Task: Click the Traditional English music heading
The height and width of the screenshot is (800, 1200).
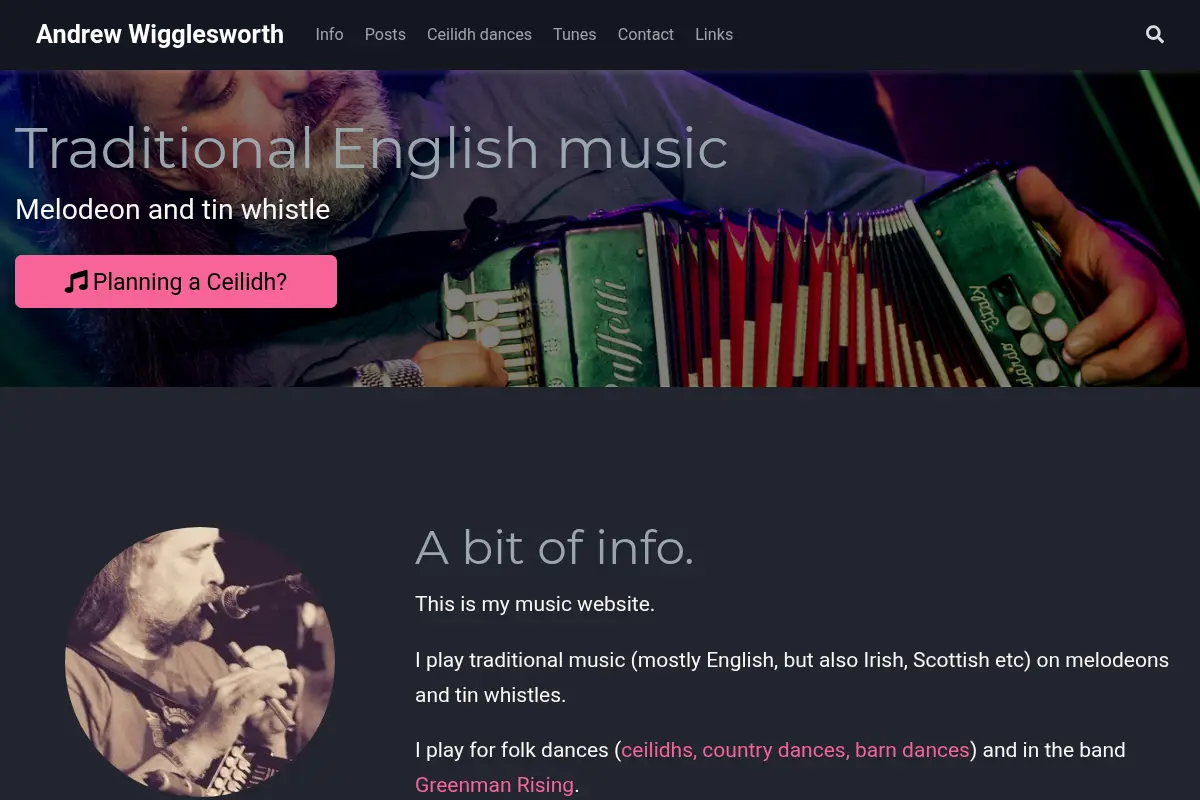Action: [371, 148]
